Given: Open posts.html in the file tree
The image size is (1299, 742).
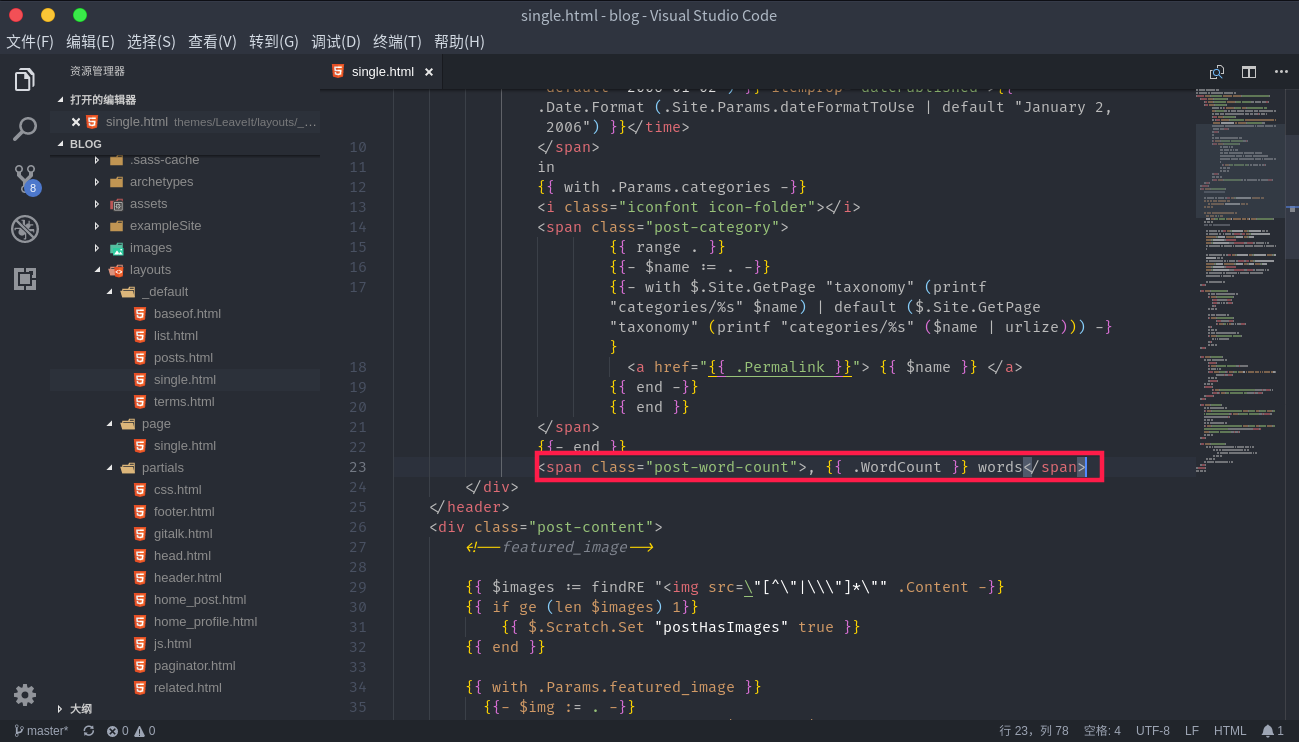Looking at the screenshot, I should coord(183,358).
